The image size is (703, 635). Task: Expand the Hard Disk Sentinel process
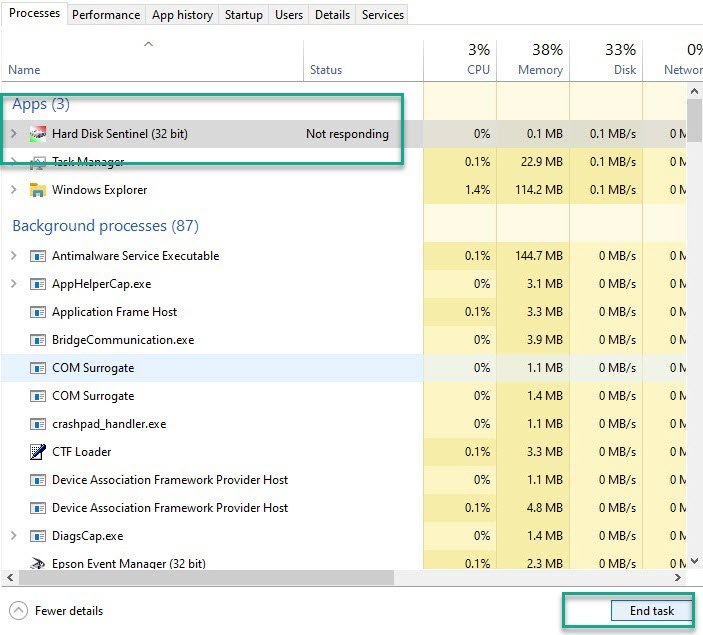click(14, 134)
